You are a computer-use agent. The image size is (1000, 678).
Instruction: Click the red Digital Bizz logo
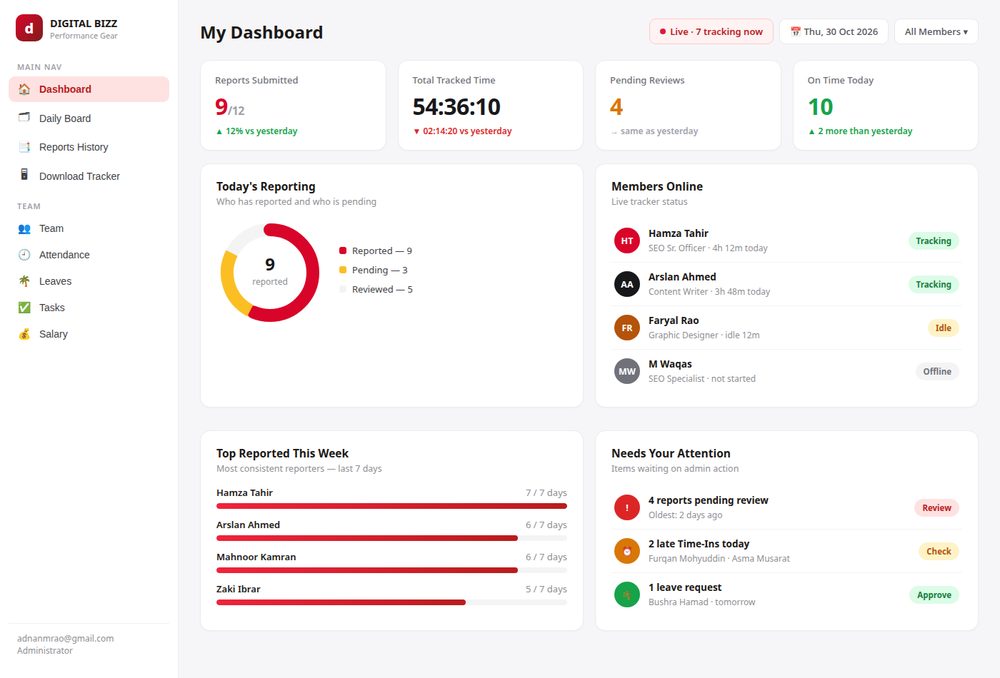click(29, 28)
